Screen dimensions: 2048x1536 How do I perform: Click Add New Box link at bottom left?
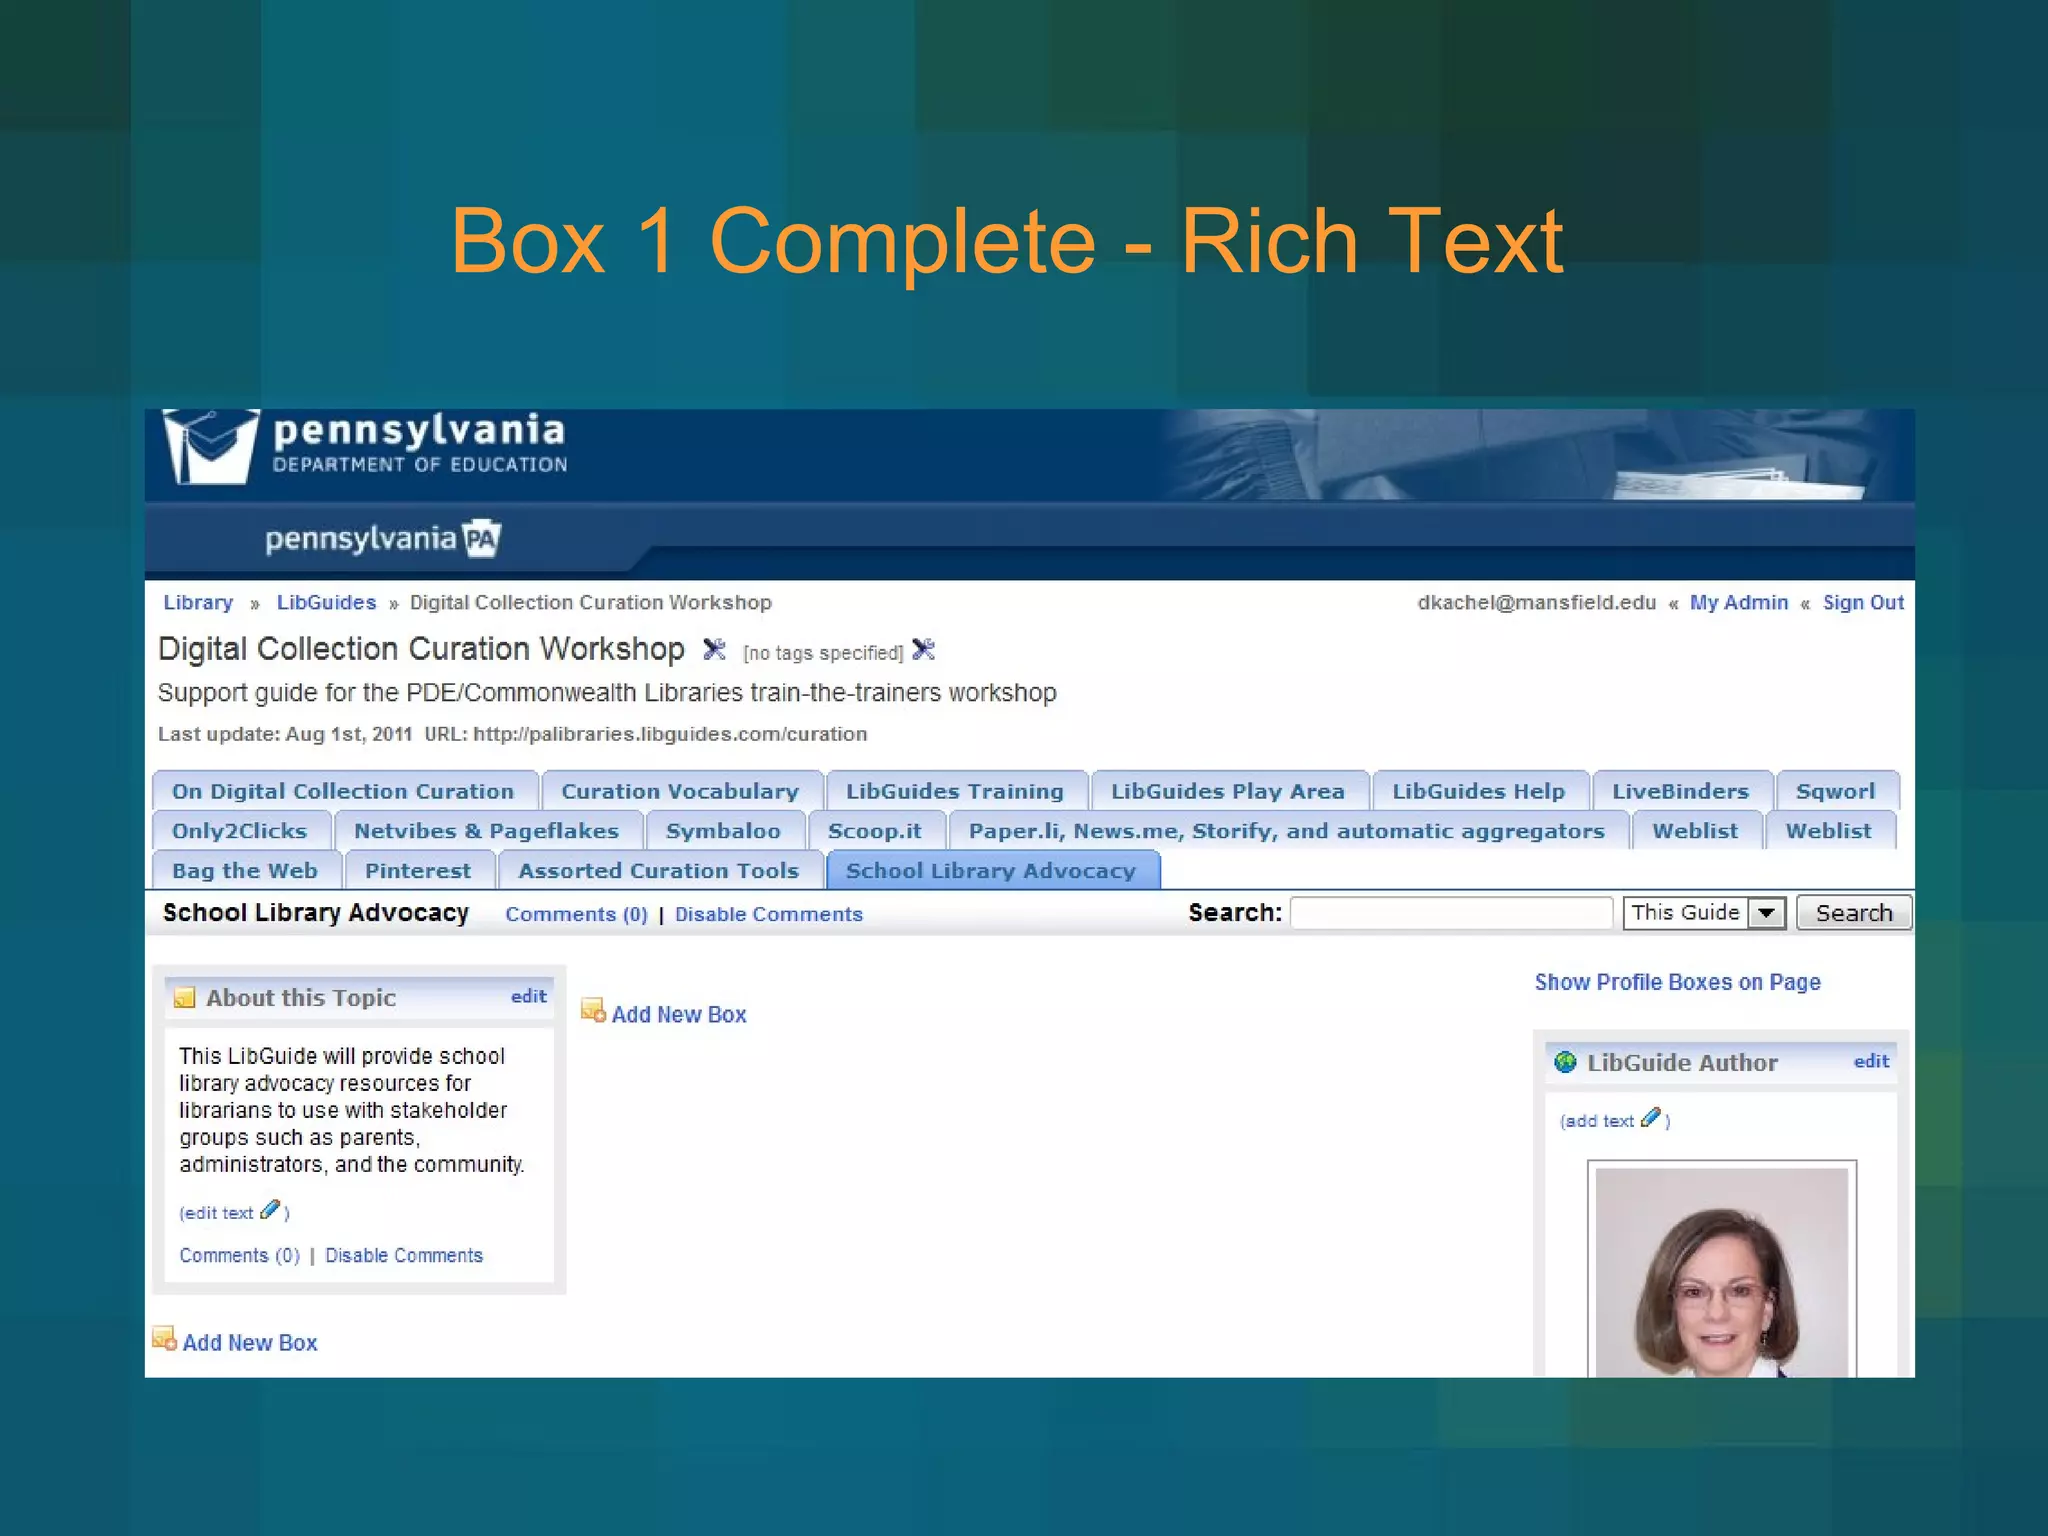tap(250, 1342)
